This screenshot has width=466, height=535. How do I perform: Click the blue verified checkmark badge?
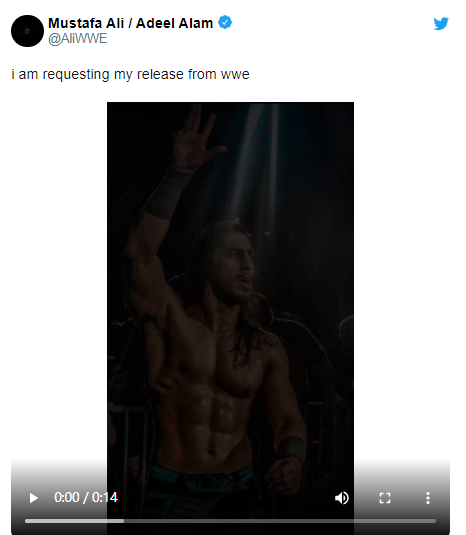pyautogui.click(x=225, y=23)
